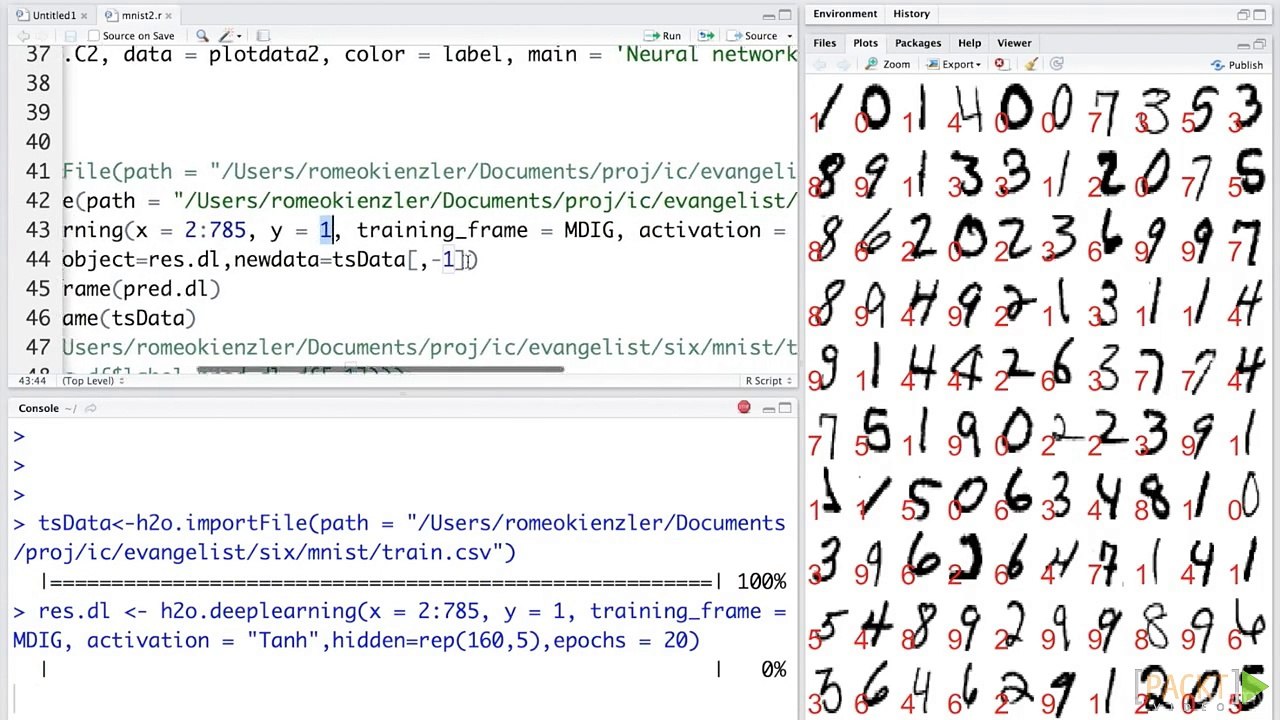Open the Source options dropdown arrow

pos(788,36)
